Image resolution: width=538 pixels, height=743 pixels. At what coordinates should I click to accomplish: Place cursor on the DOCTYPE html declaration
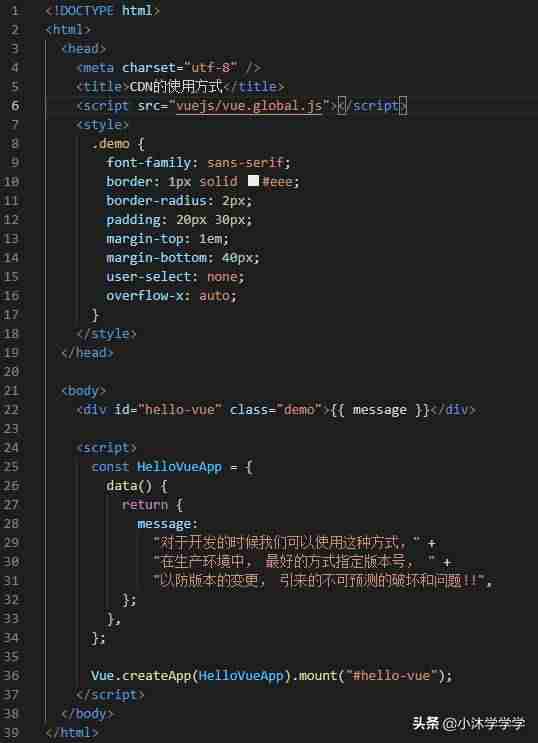pos(102,10)
